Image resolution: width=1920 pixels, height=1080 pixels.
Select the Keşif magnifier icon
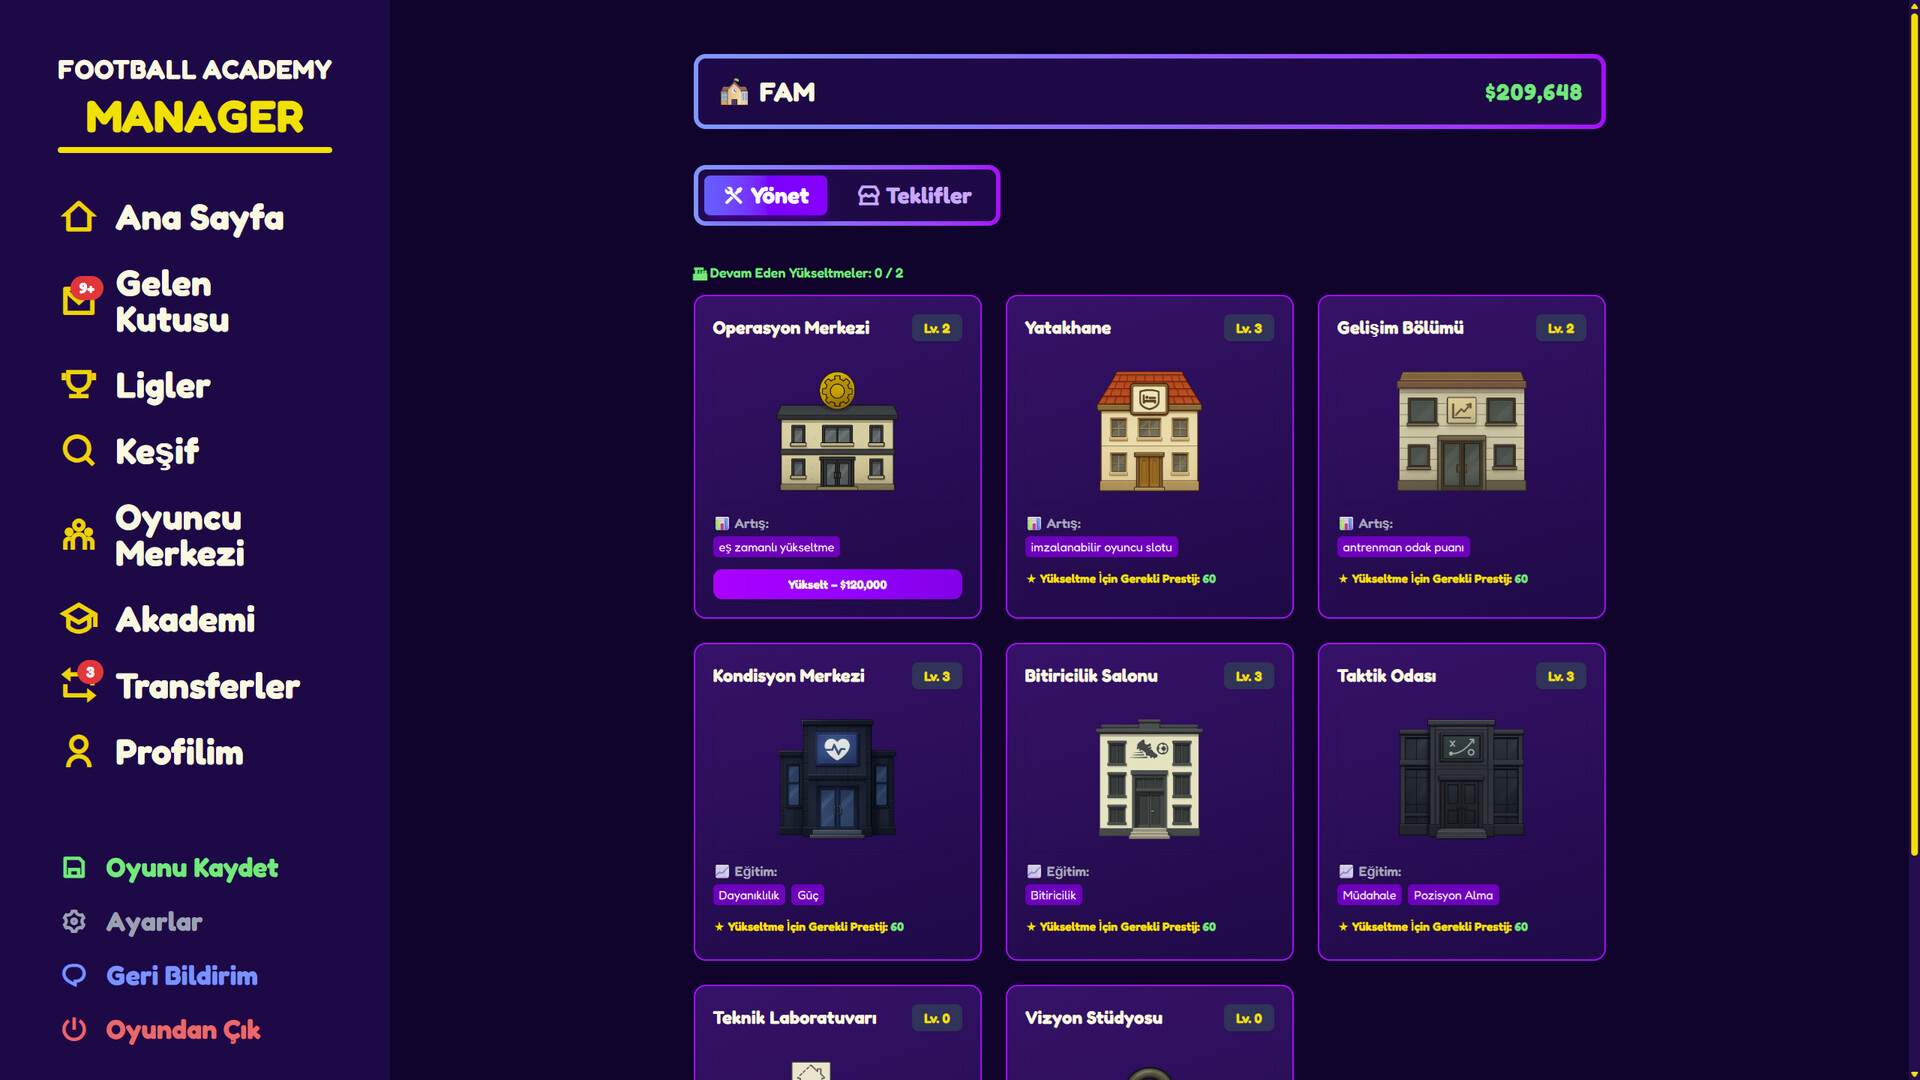point(79,451)
